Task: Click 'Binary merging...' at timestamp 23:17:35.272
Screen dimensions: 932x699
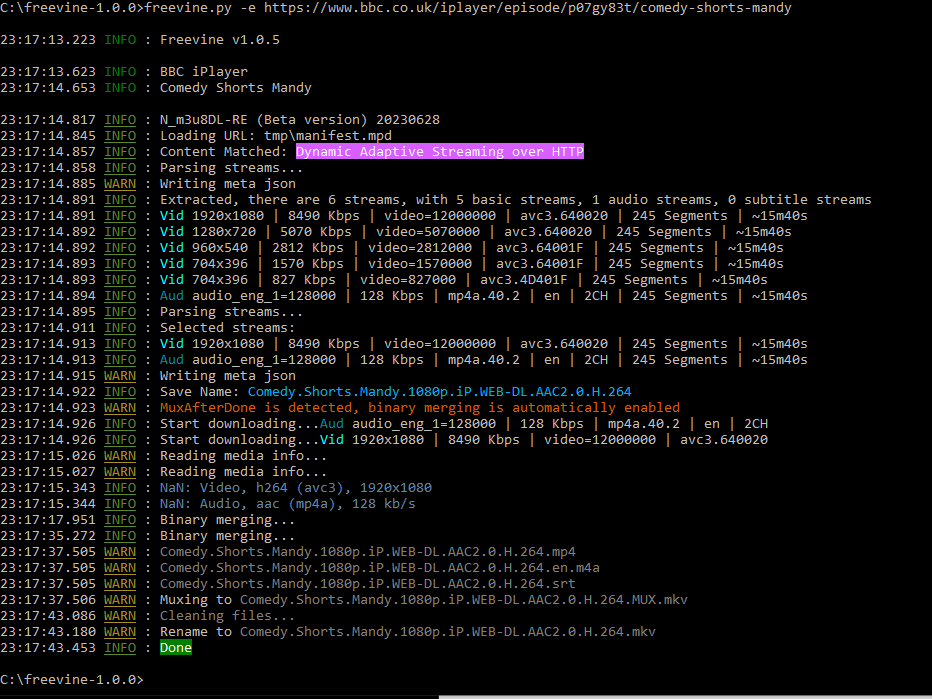Action: coord(227,537)
